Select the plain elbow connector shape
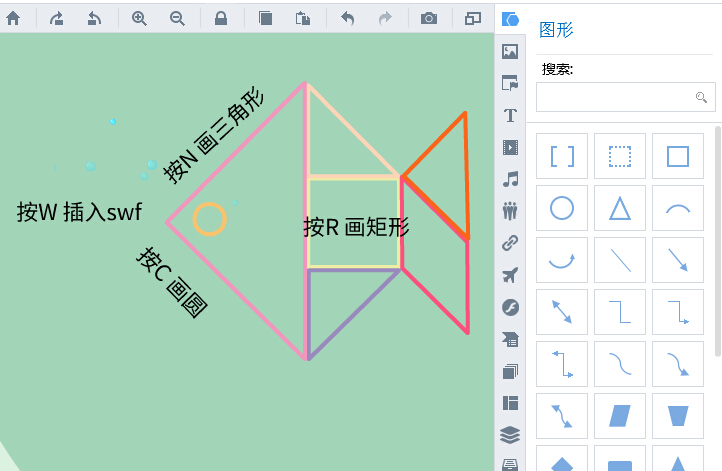Screen dimensions: 722x471 click(620, 312)
